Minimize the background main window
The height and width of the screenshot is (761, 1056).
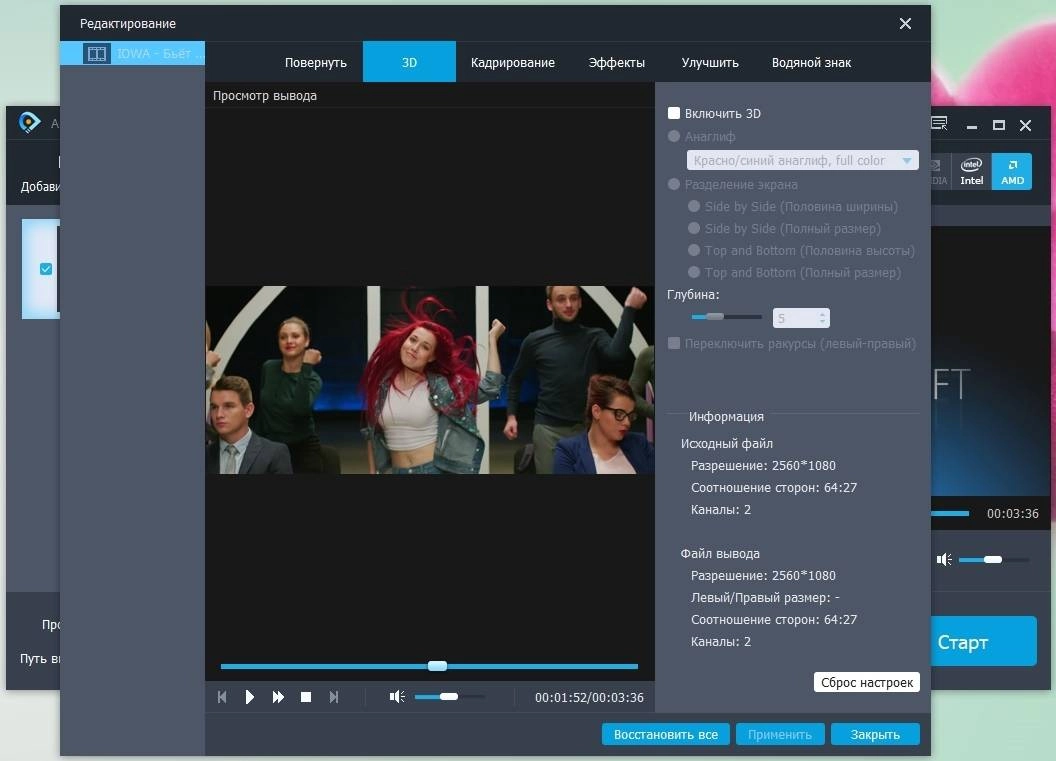tap(972, 126)
